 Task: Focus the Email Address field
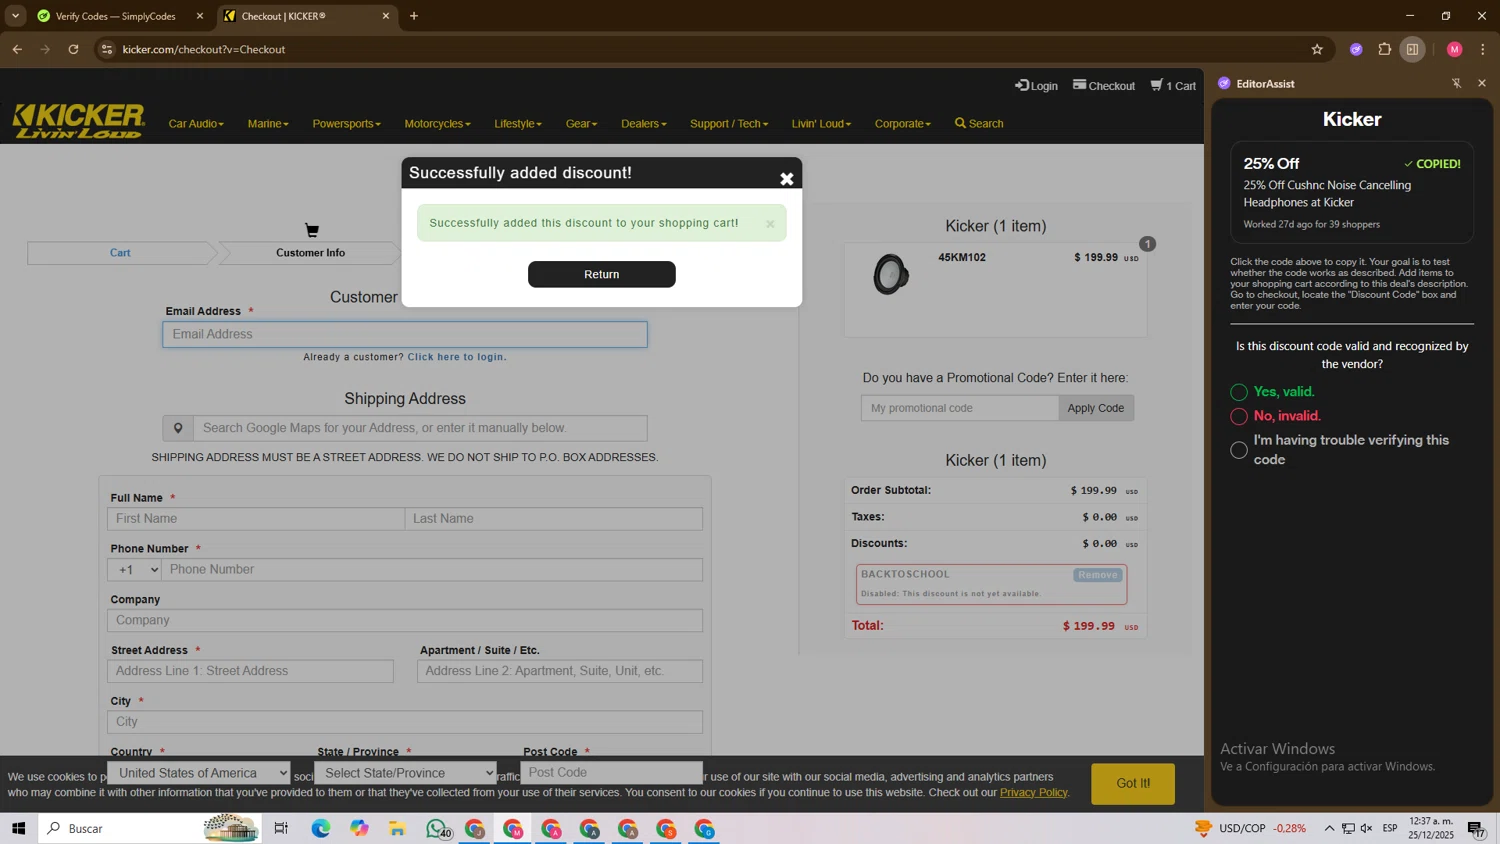(405, 334)
